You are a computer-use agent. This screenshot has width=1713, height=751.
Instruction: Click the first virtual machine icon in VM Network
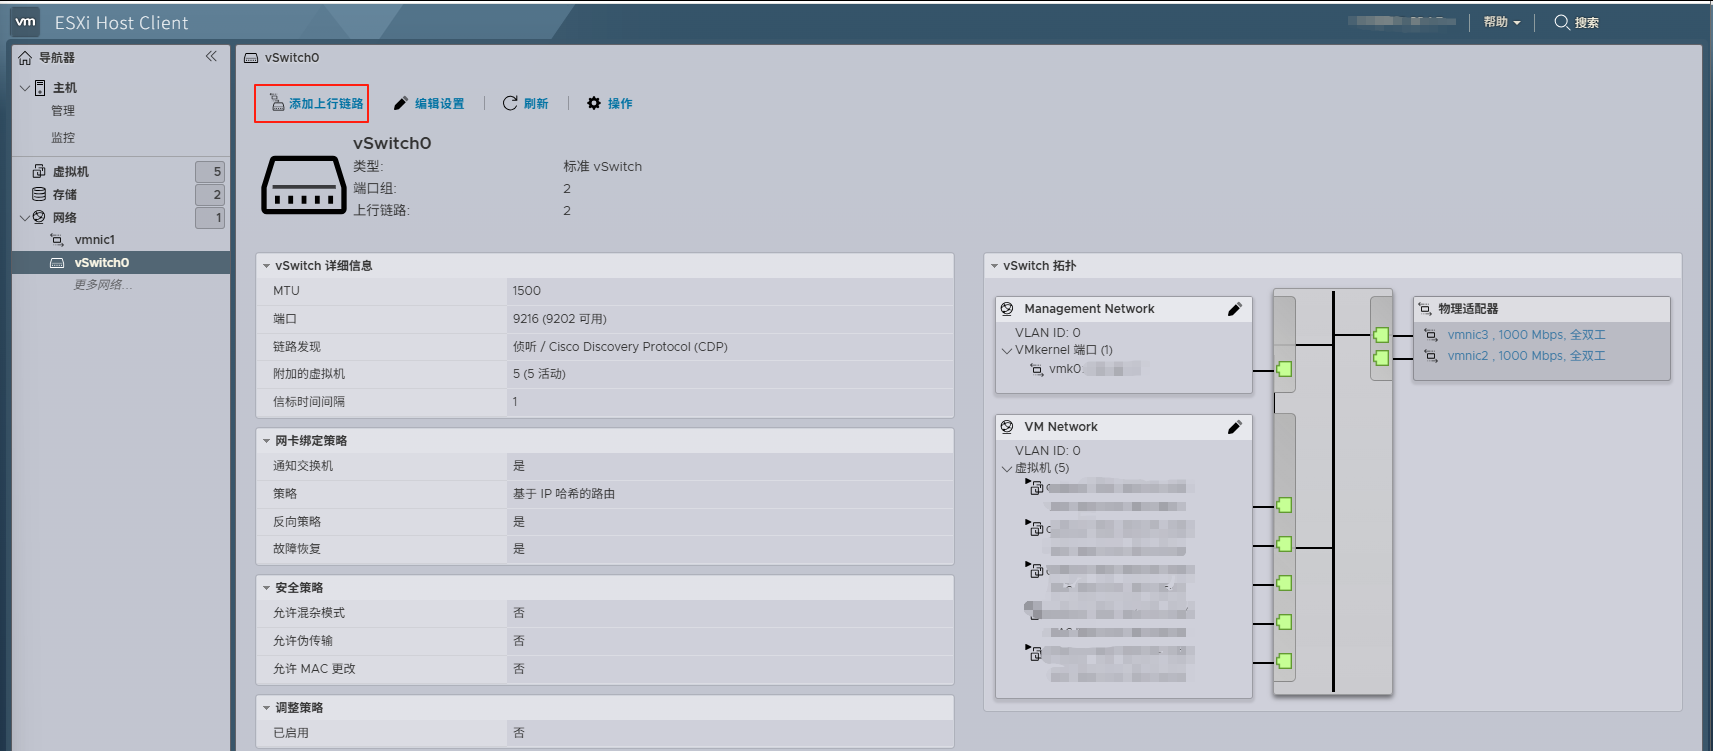(x=1035, y=487)
